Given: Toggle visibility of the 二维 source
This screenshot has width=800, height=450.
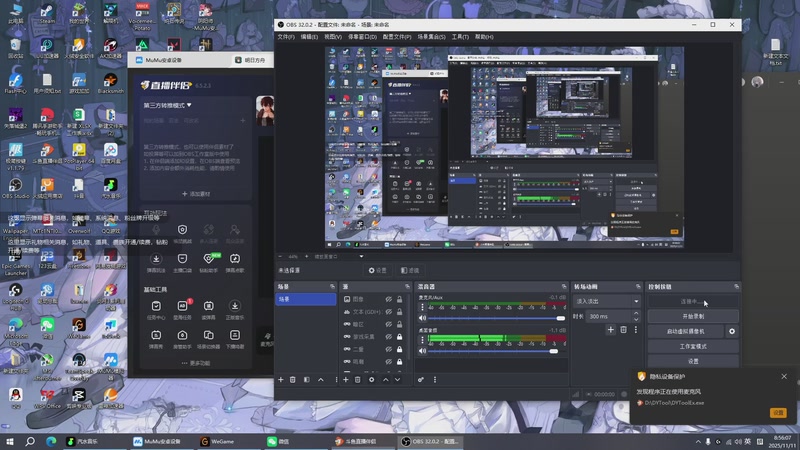Looking at the screenshot, I should [389, 349].
